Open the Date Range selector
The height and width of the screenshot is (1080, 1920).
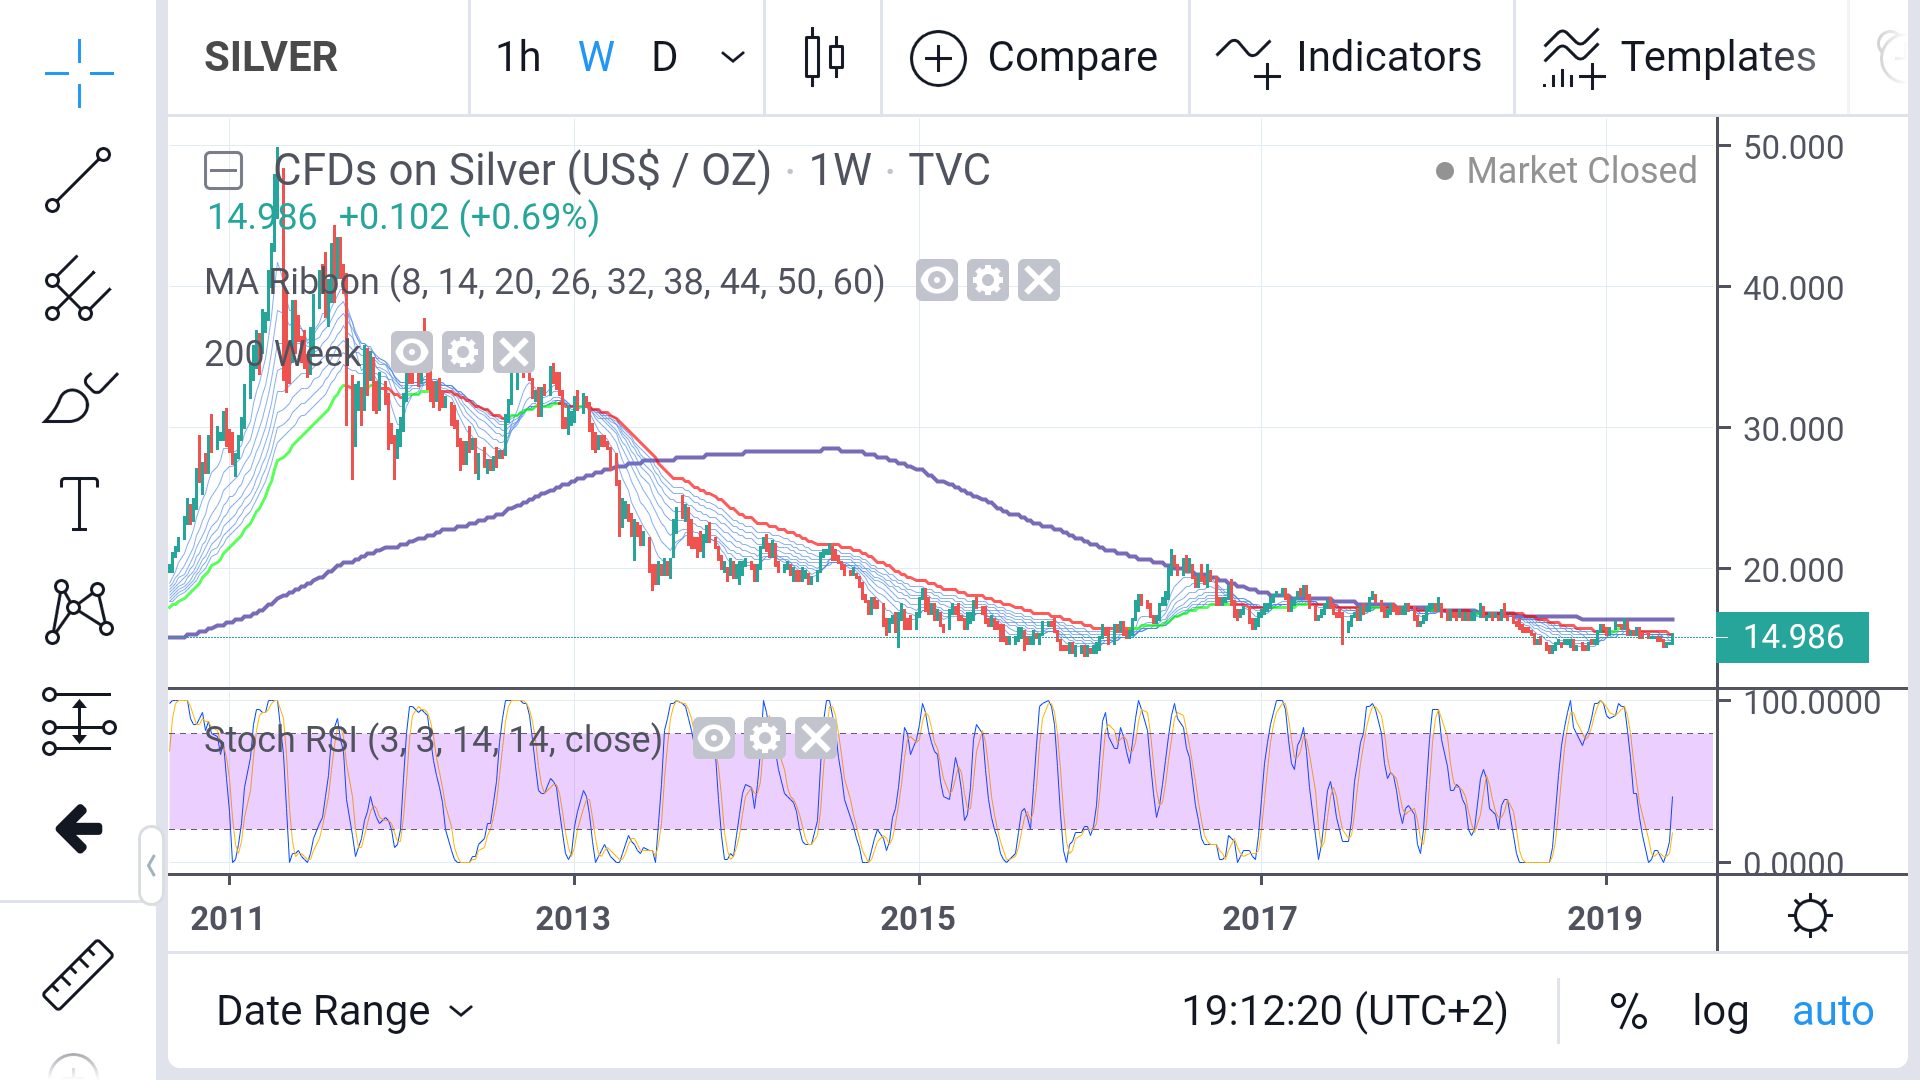(344, 1010)
